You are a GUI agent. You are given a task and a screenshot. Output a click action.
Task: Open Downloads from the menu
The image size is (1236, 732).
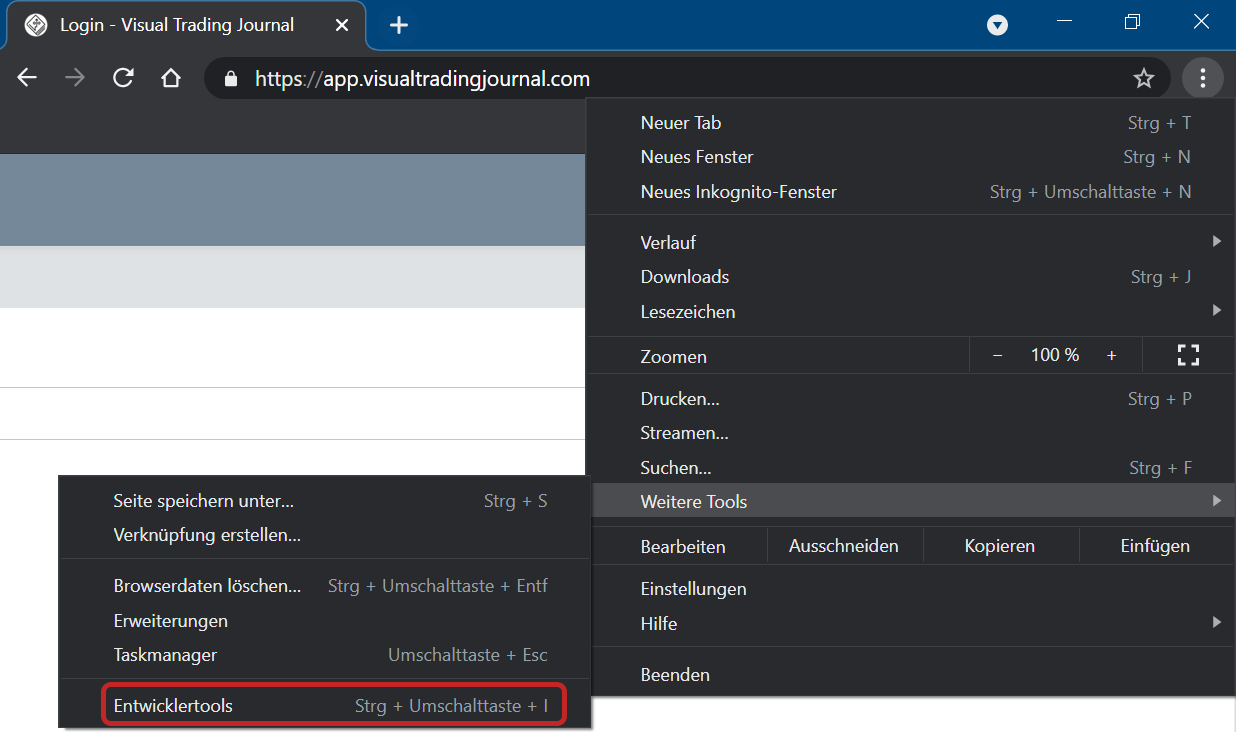point(908,277)
